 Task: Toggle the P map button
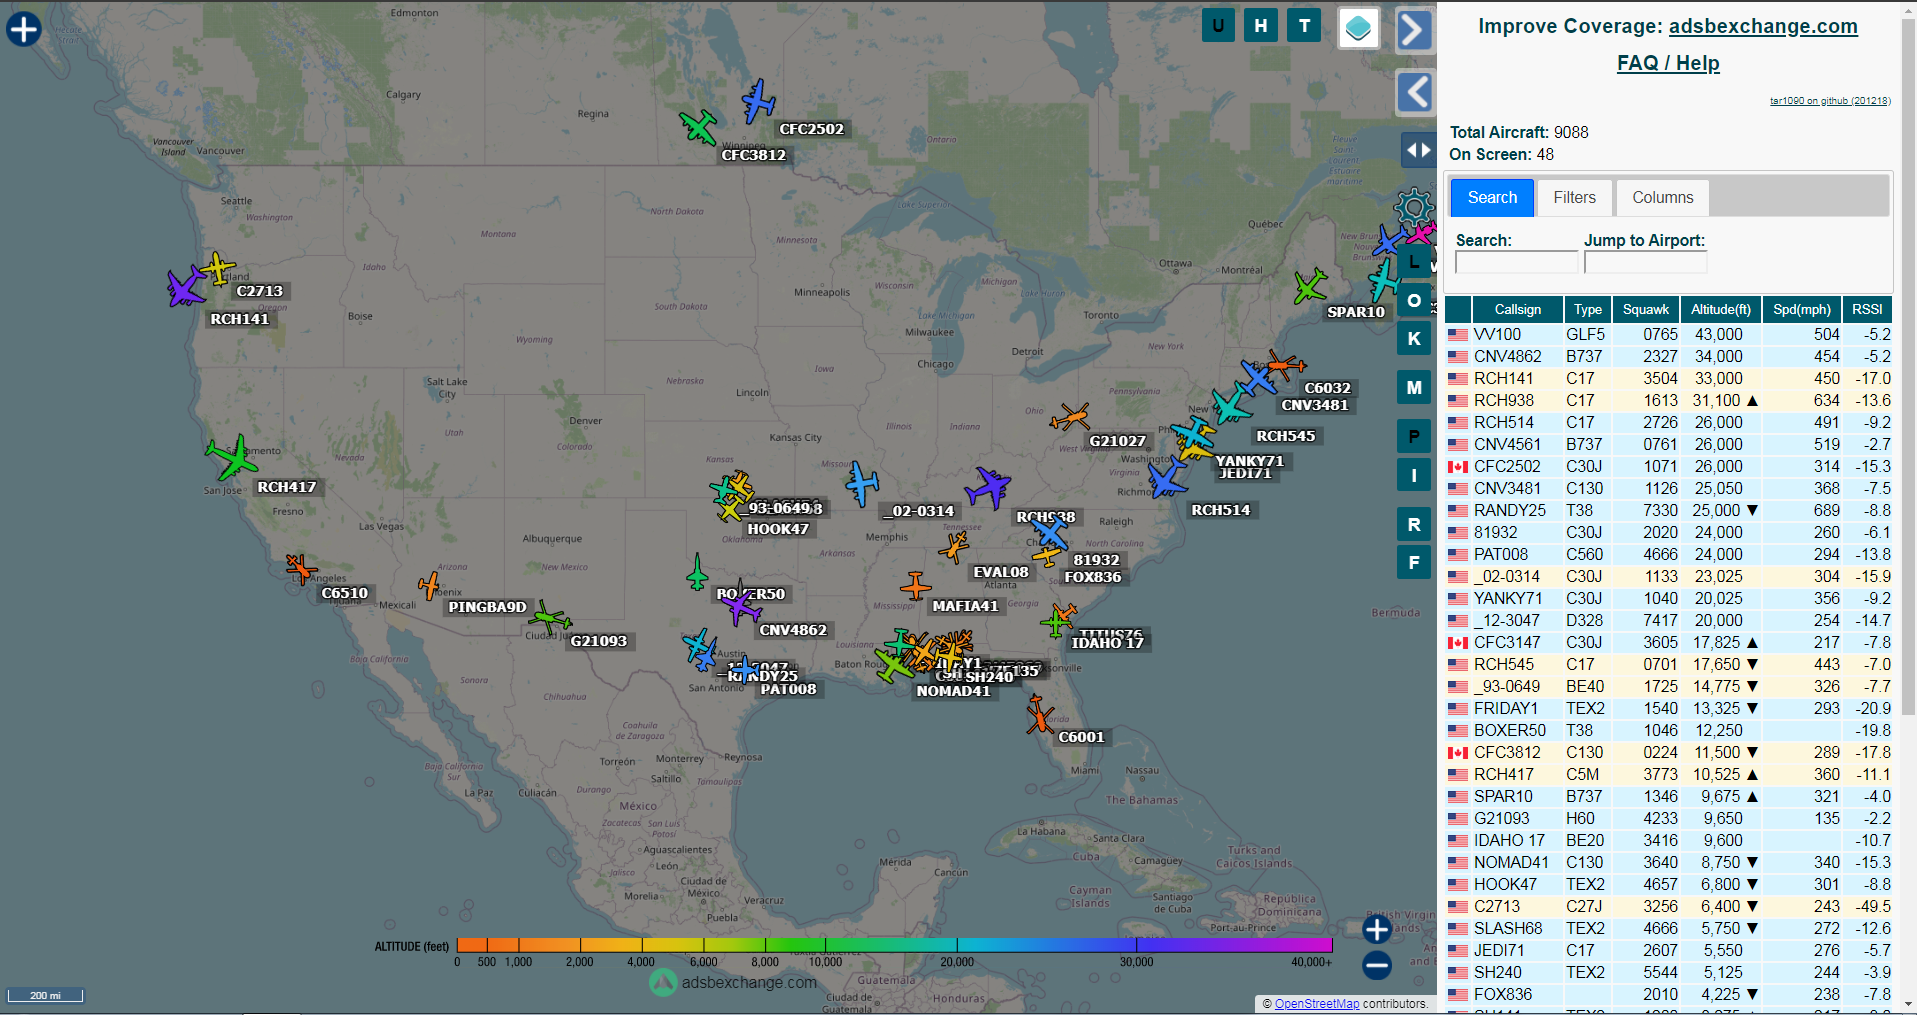(1414, 436)
